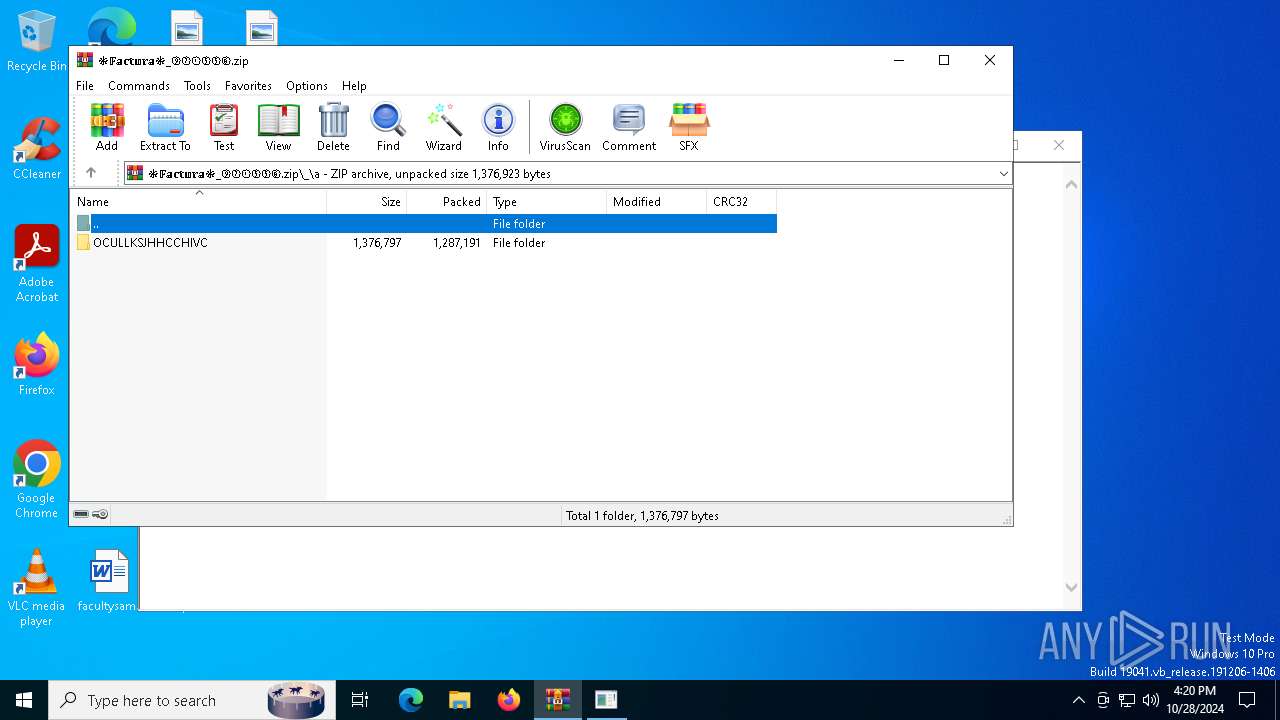The height and width of the screenshot is (720, 1280).
Task: Open the View file tool
Action: coord(278,127)
